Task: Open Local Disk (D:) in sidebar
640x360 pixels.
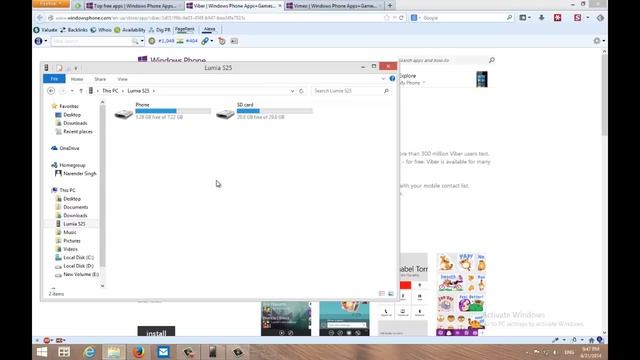Action: click(x=78, y=266)
